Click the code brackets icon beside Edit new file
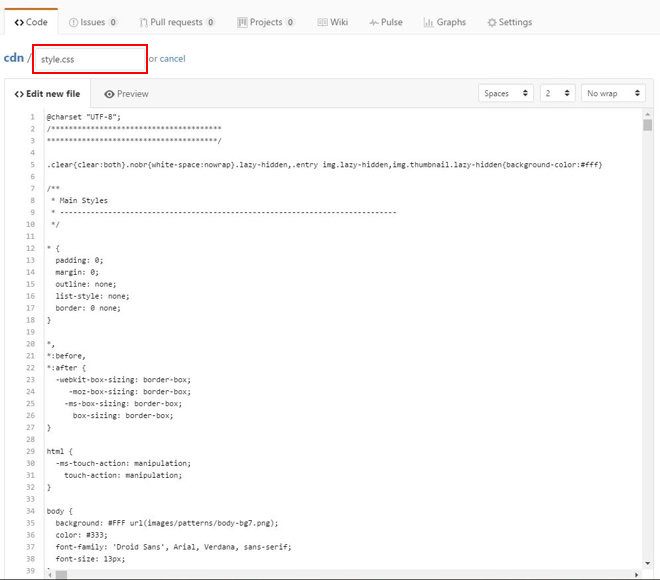 [19, 94]
